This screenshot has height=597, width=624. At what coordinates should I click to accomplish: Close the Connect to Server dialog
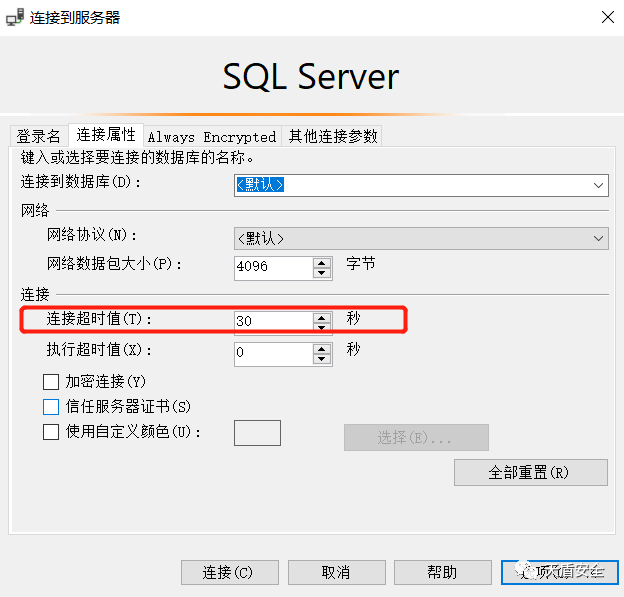coord(607,18)
